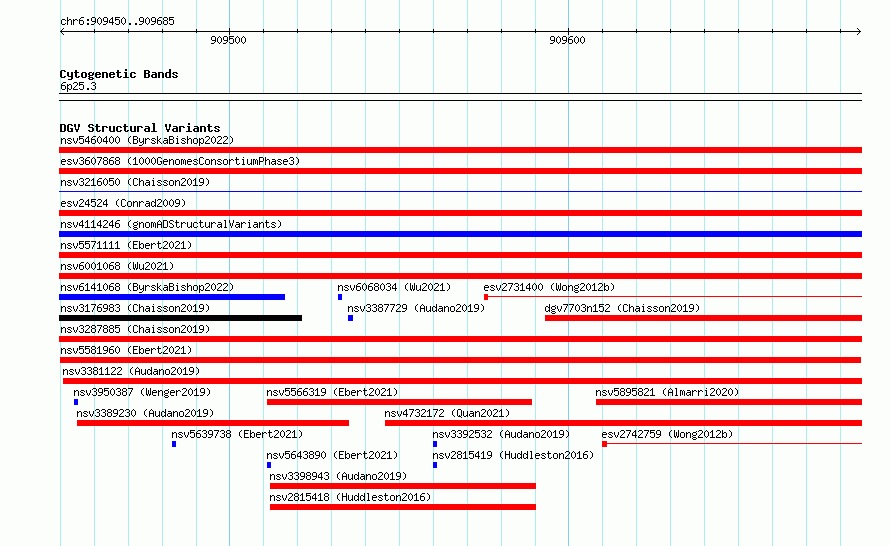
Task: Click blue marker under nsv5639738
Action: click(x=174, y=444)
